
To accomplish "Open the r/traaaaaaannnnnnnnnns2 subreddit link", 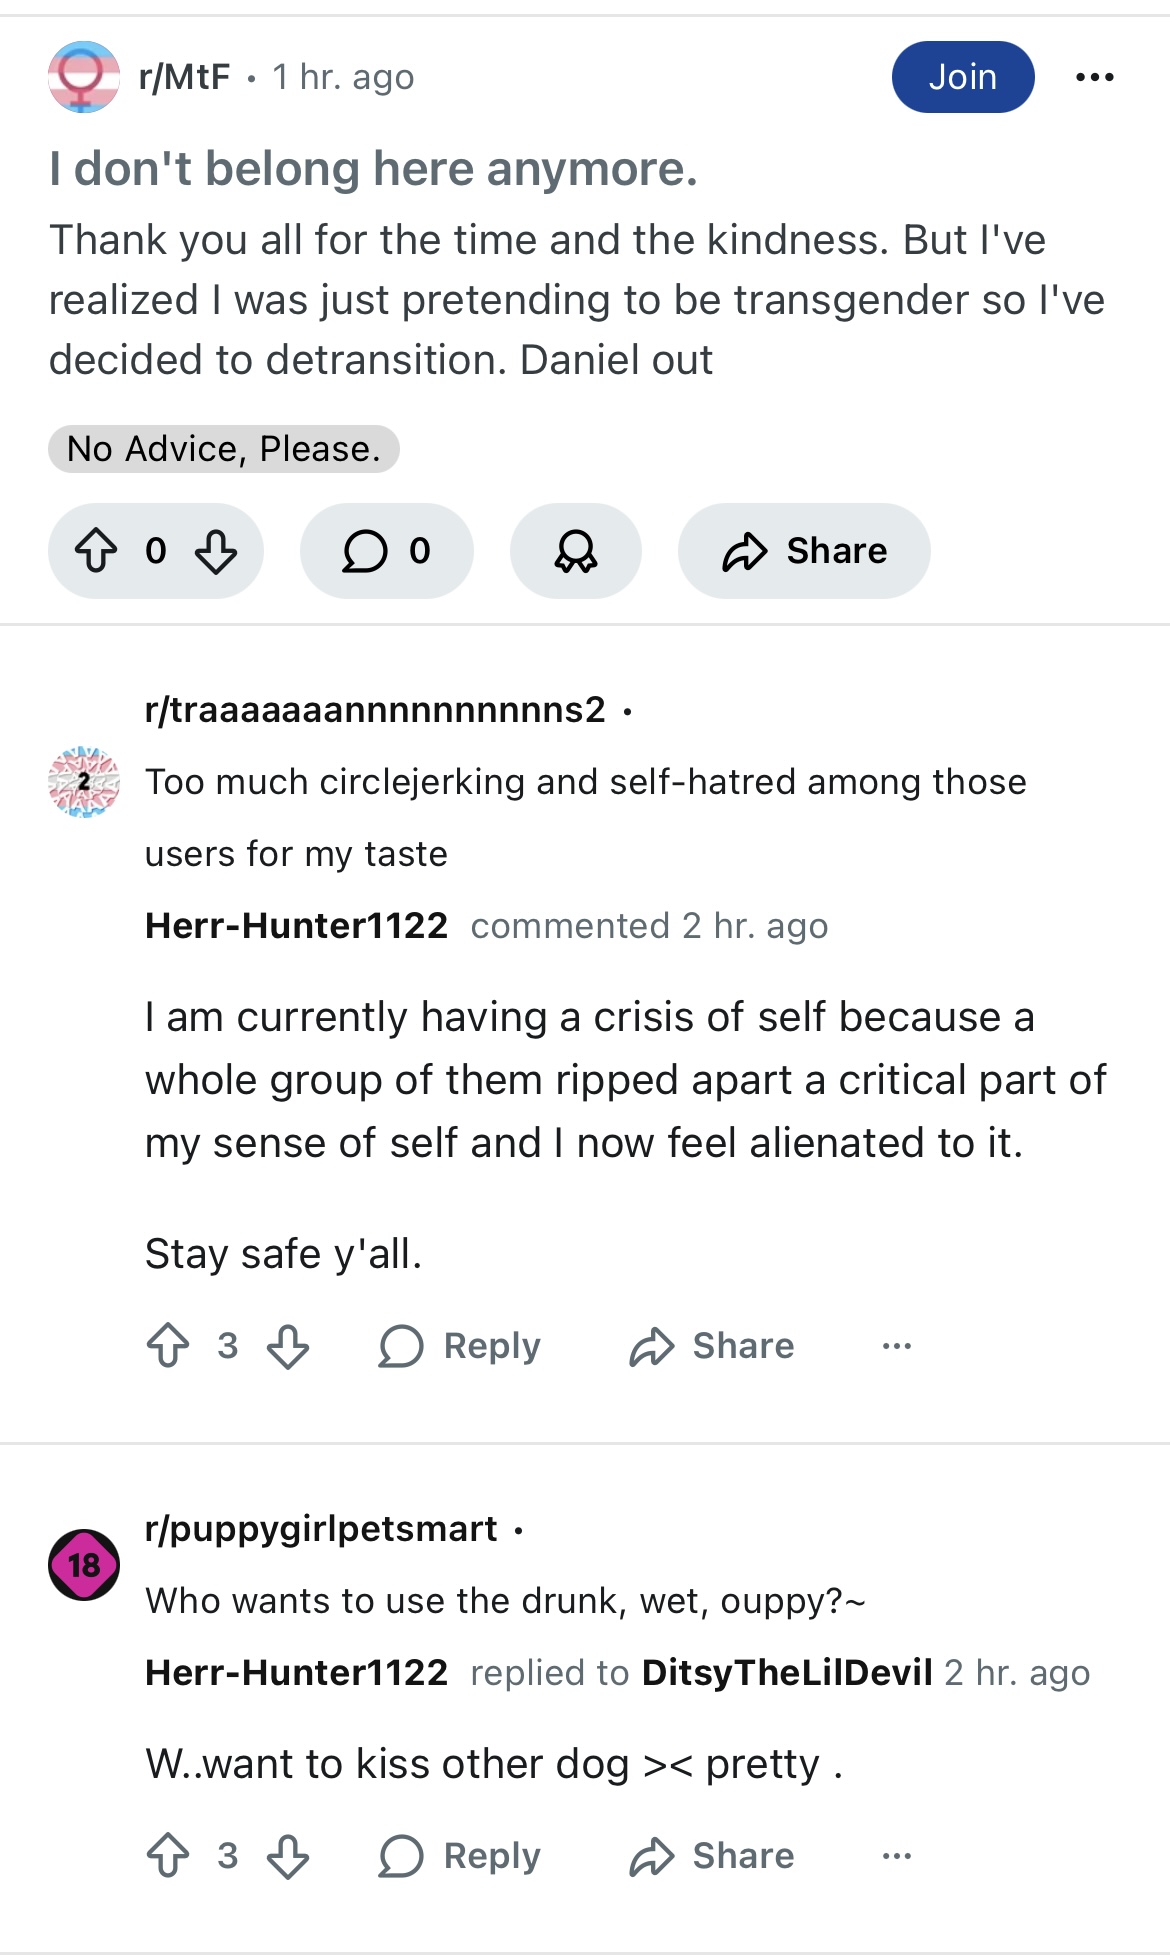I will [375, 710].
